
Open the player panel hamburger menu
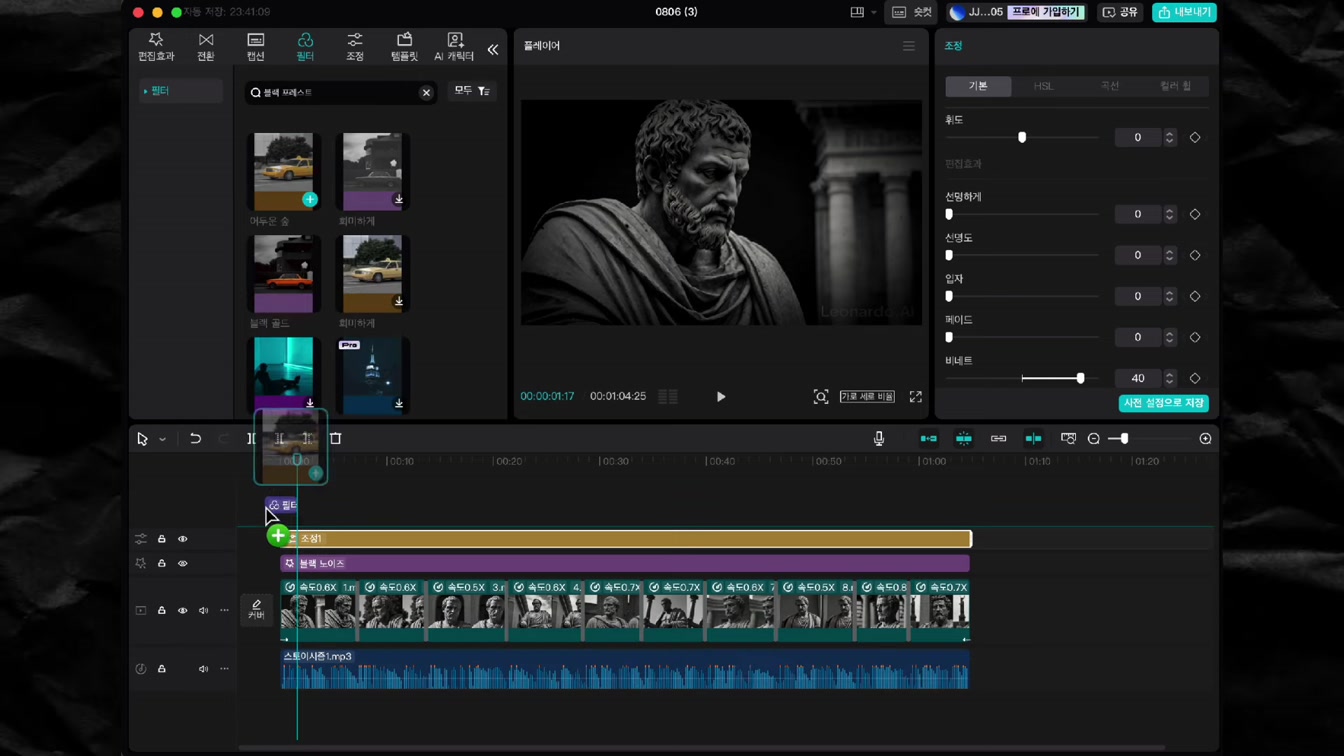tap(909, 46)
